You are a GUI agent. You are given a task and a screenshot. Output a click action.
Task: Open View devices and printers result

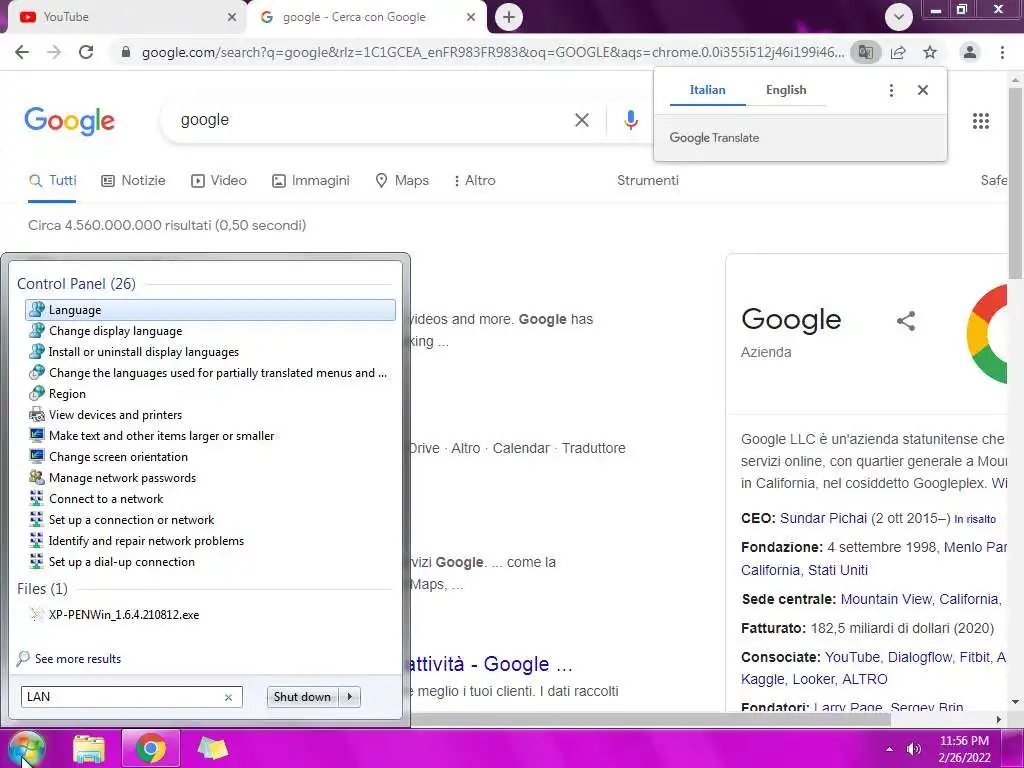point(210,415)
